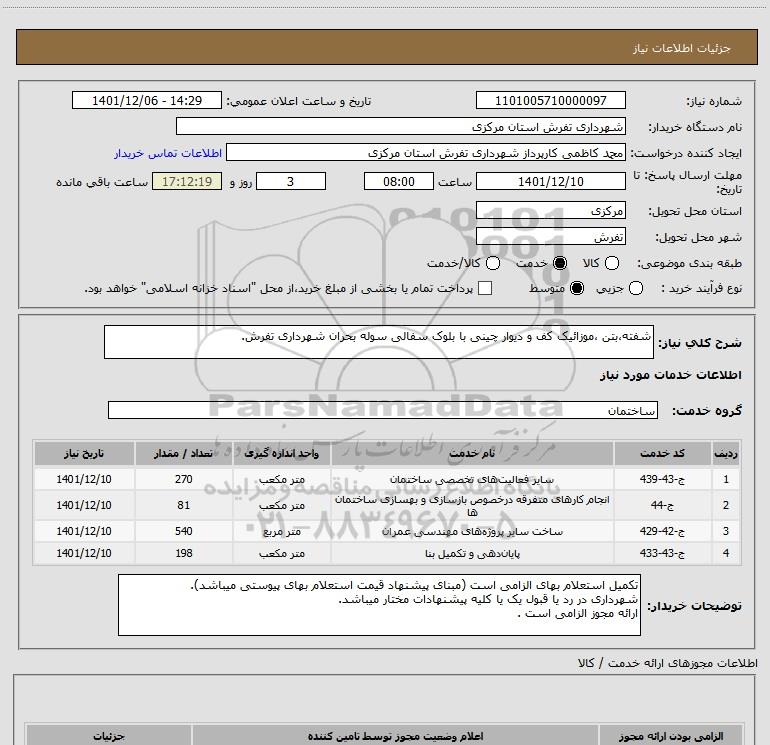Select service code ج-43-433 cell
This screenshot has height=745, width=770.
pos(662,553)
